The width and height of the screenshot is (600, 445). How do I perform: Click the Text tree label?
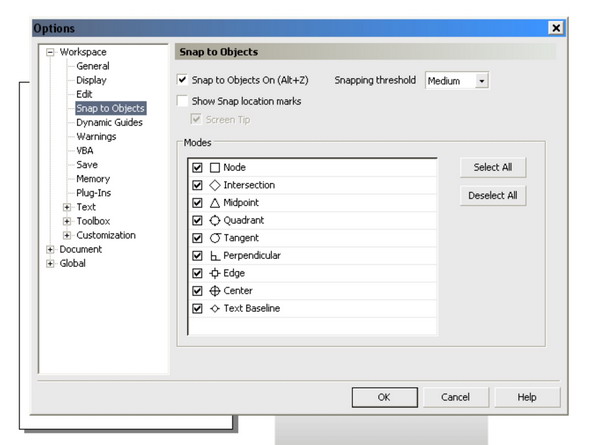point(86,207)
